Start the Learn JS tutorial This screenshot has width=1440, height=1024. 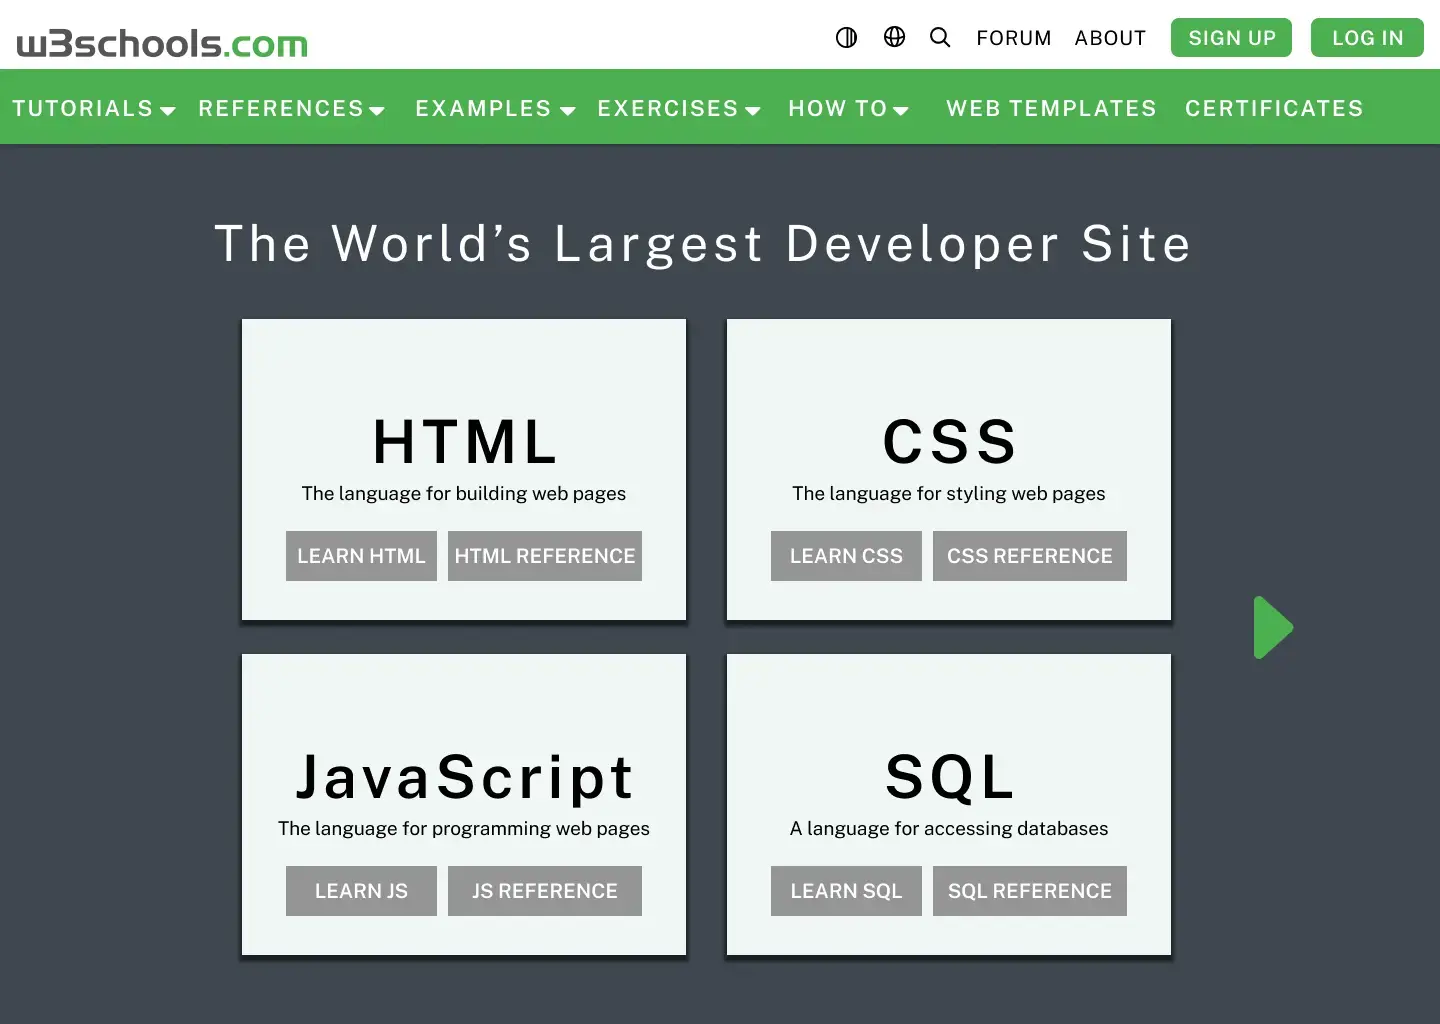[361, 891]
